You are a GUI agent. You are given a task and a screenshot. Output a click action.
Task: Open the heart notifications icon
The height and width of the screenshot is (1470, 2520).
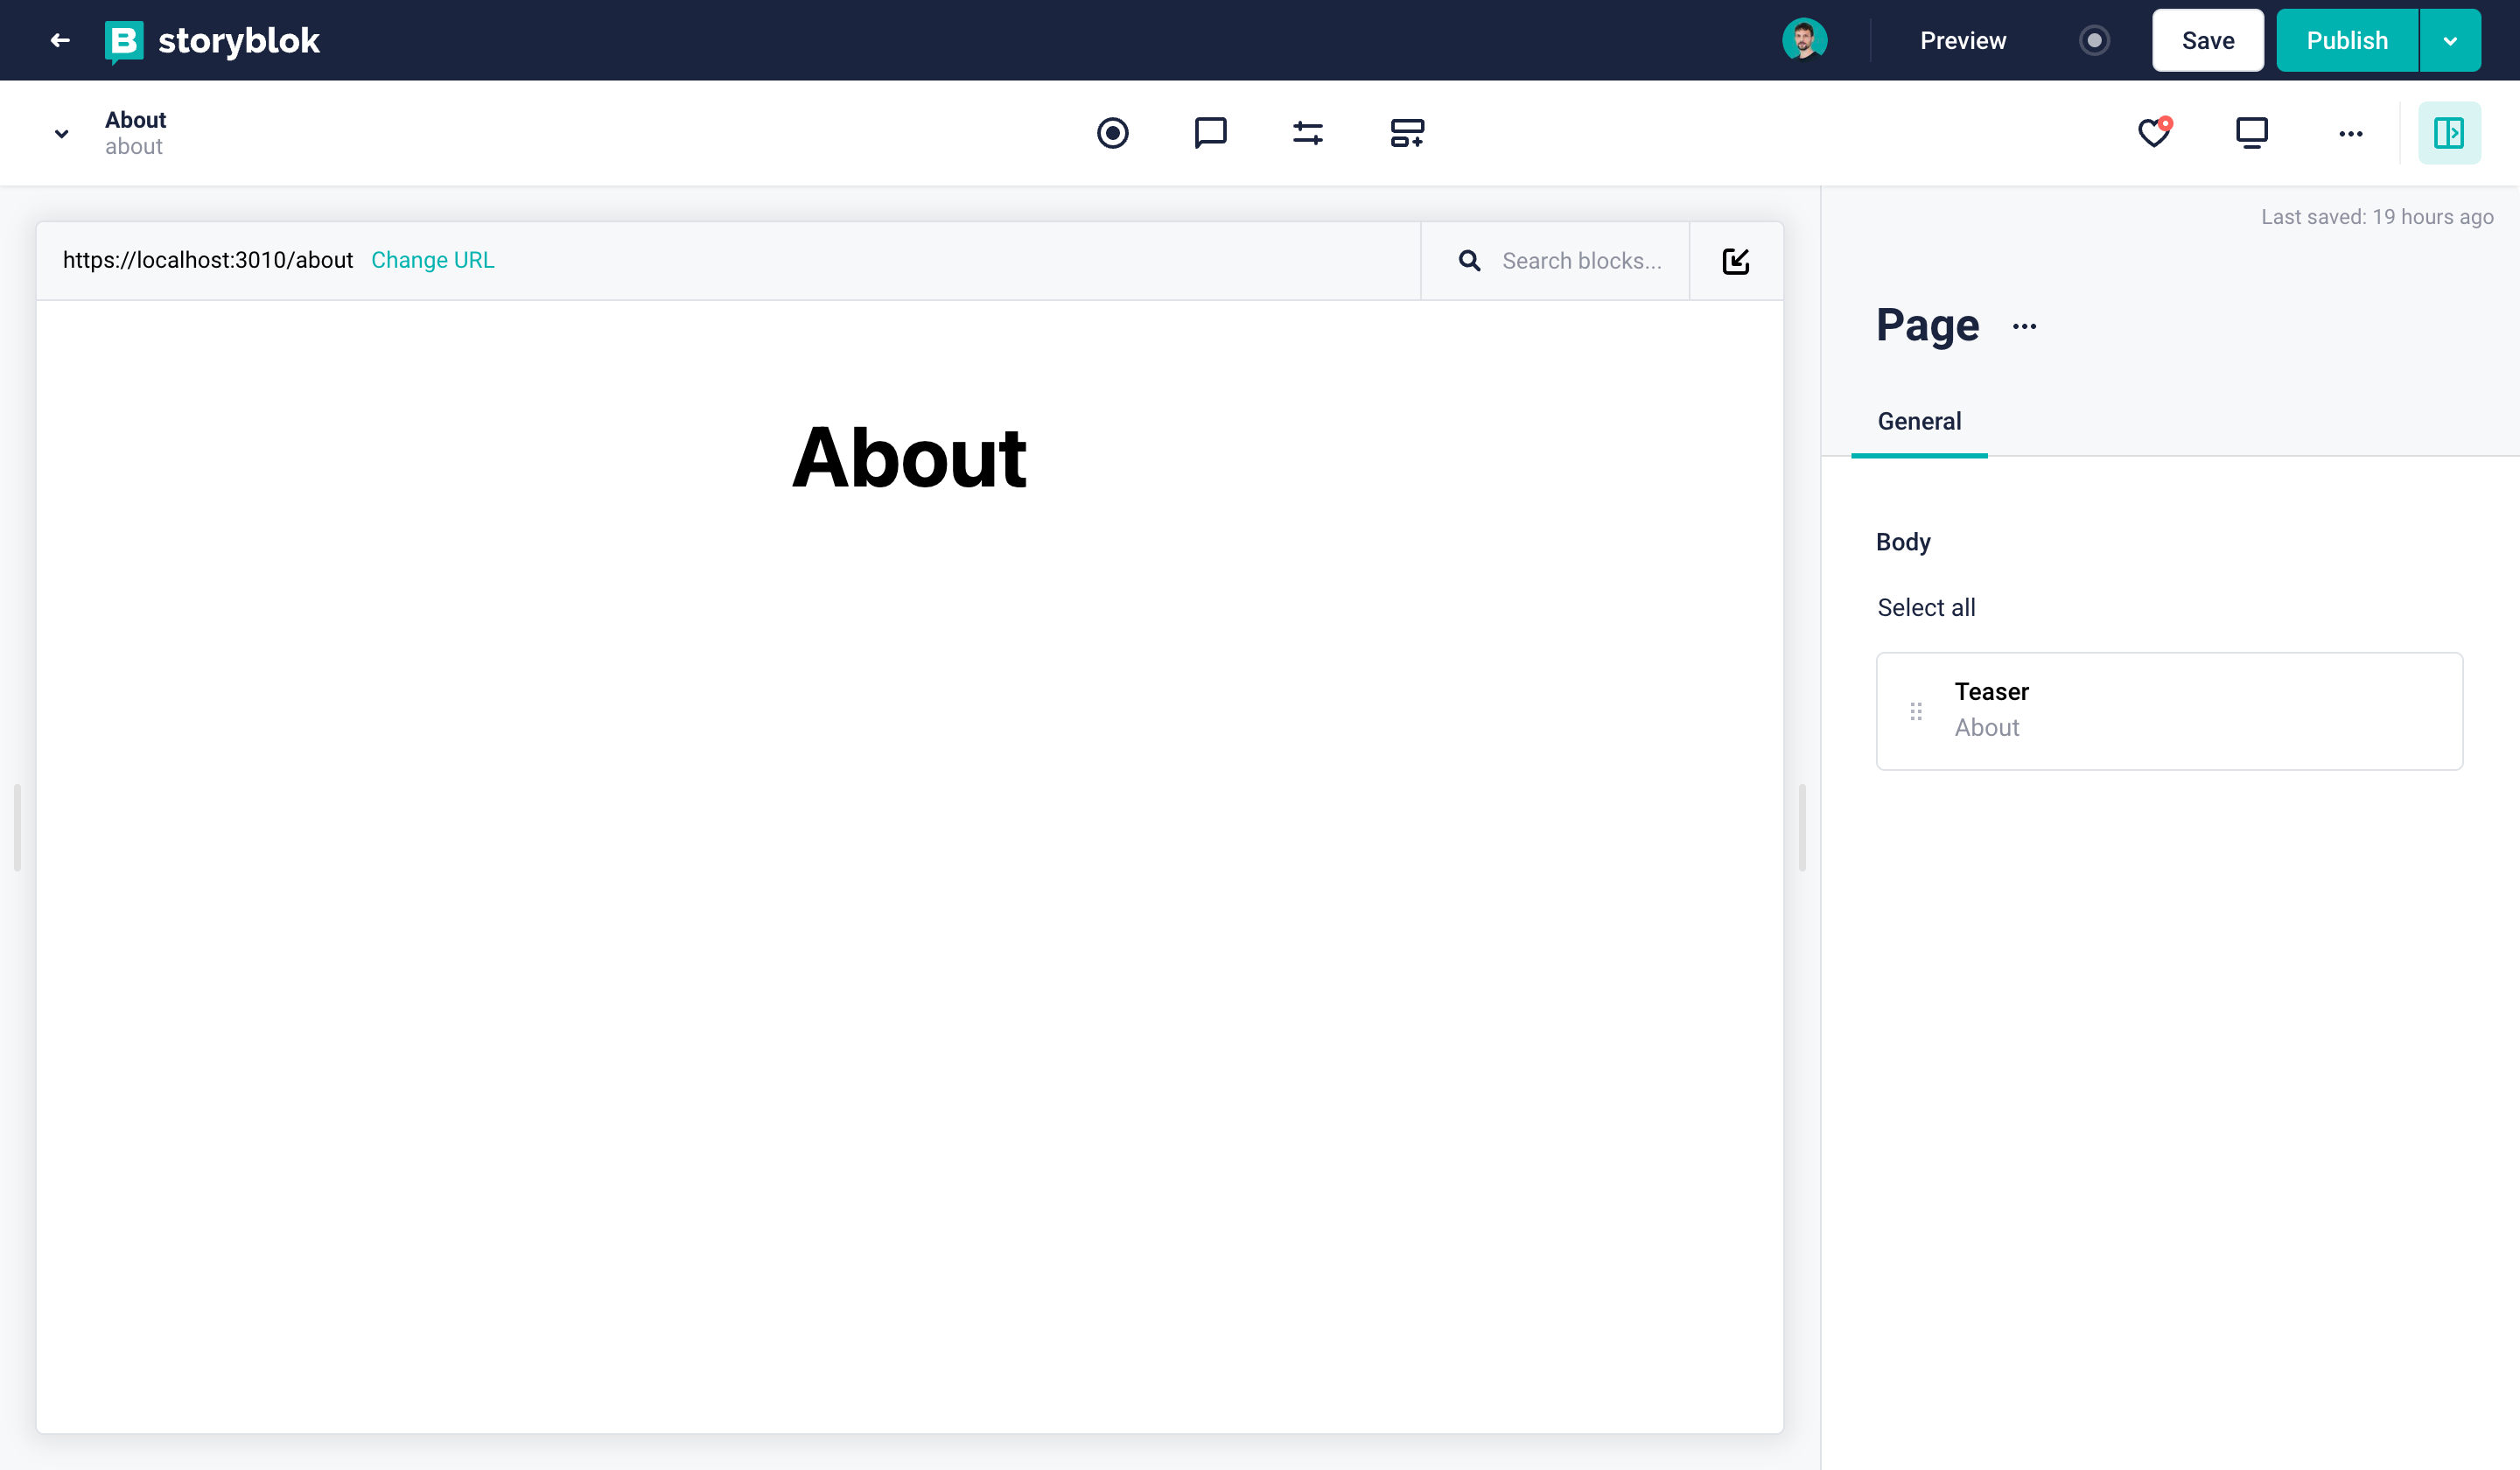(x=2154, y=133)
